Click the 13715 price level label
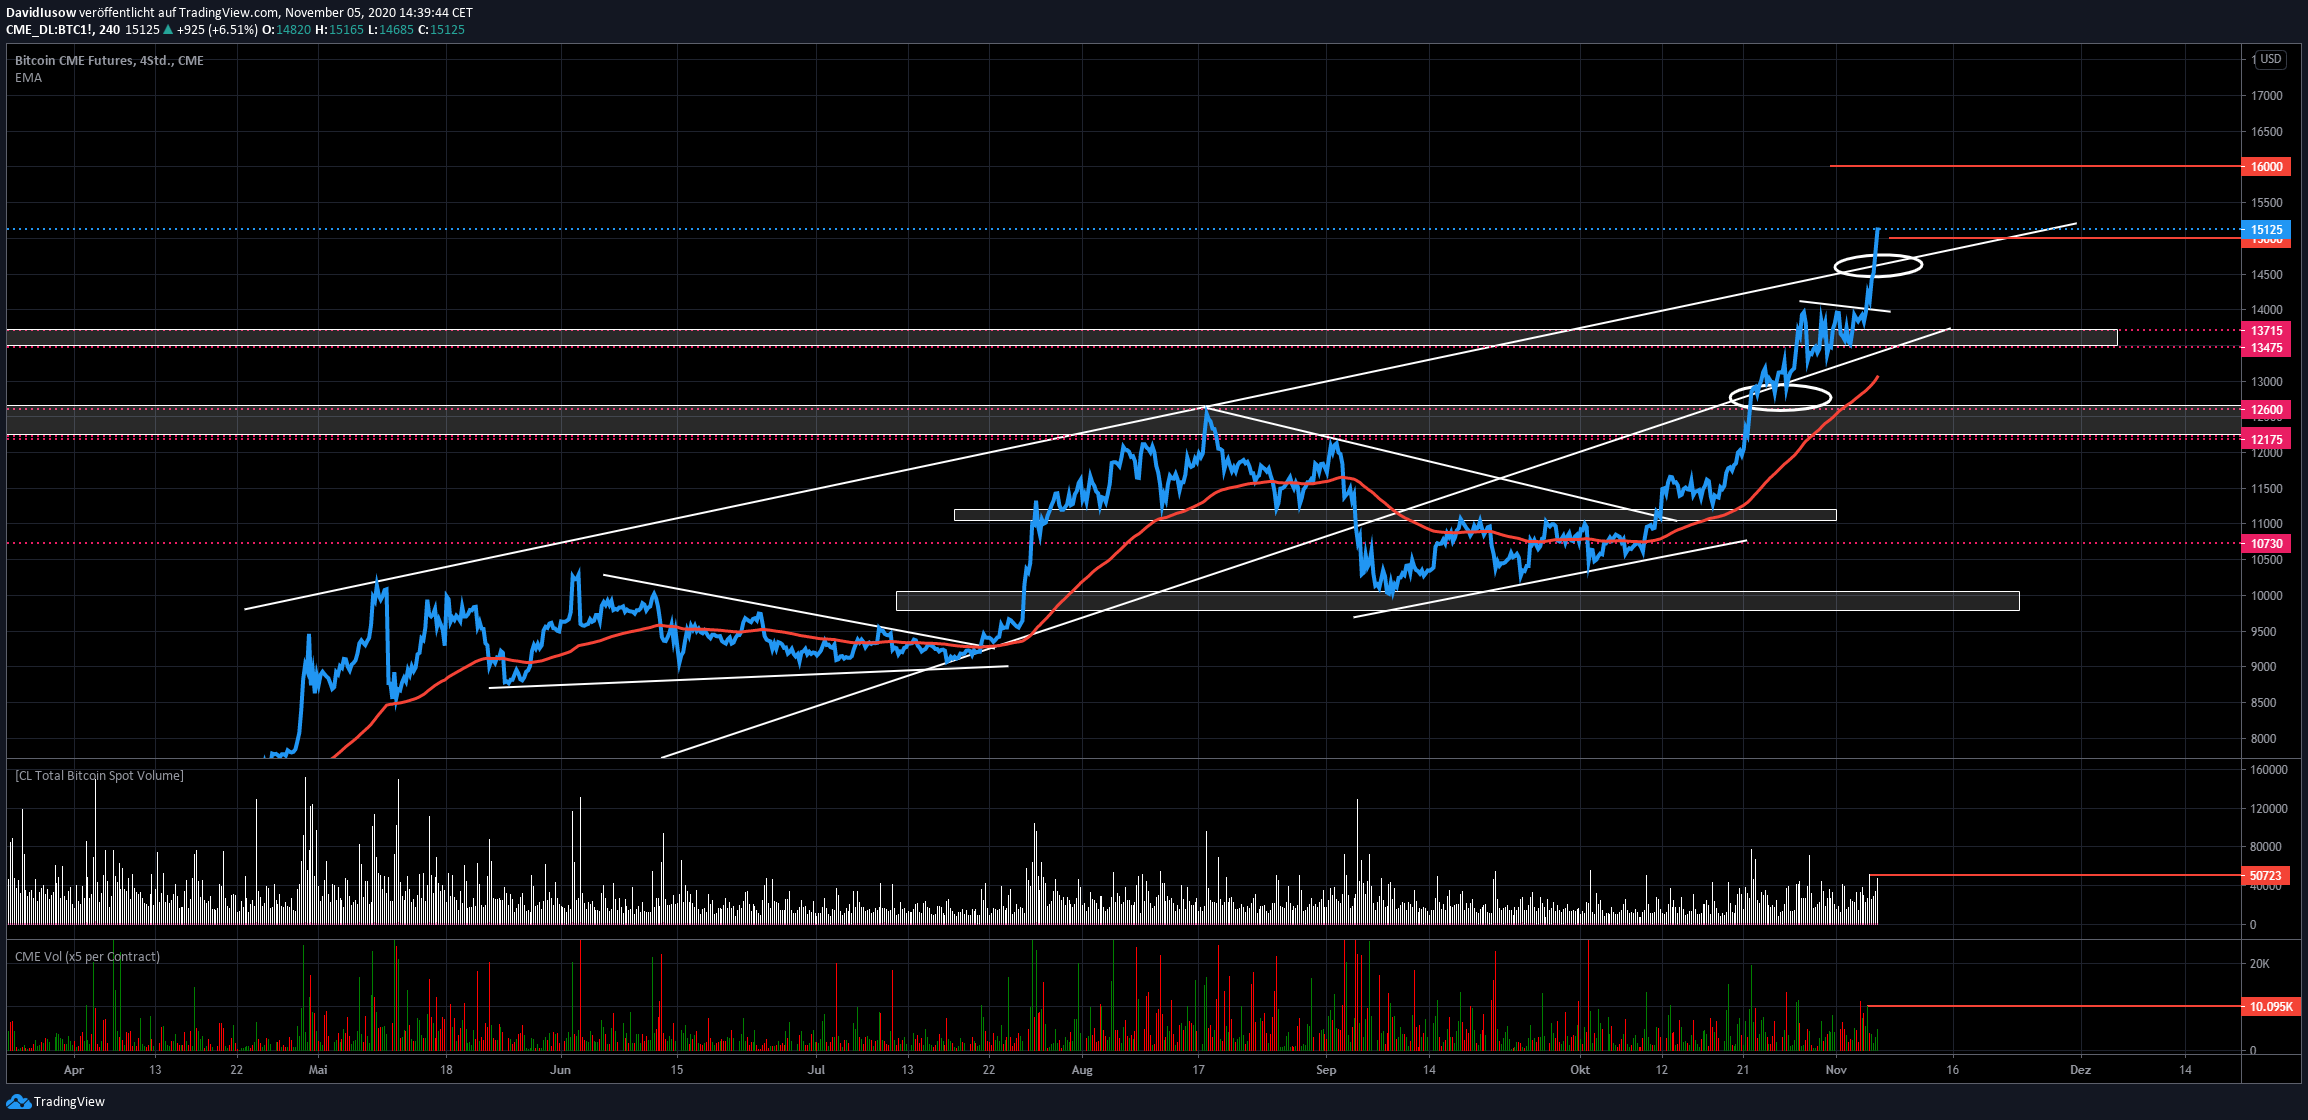This screenshot has height=1120, width=2308. pos(2266,330)
